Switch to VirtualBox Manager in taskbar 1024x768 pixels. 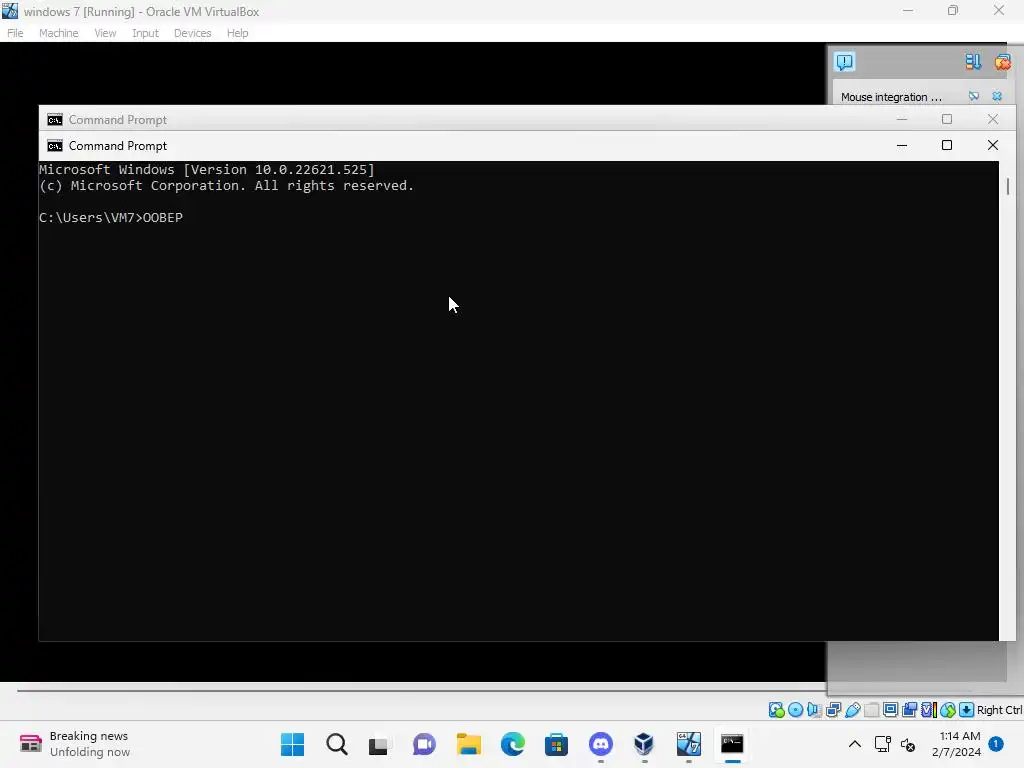click(x=644, y=744)
